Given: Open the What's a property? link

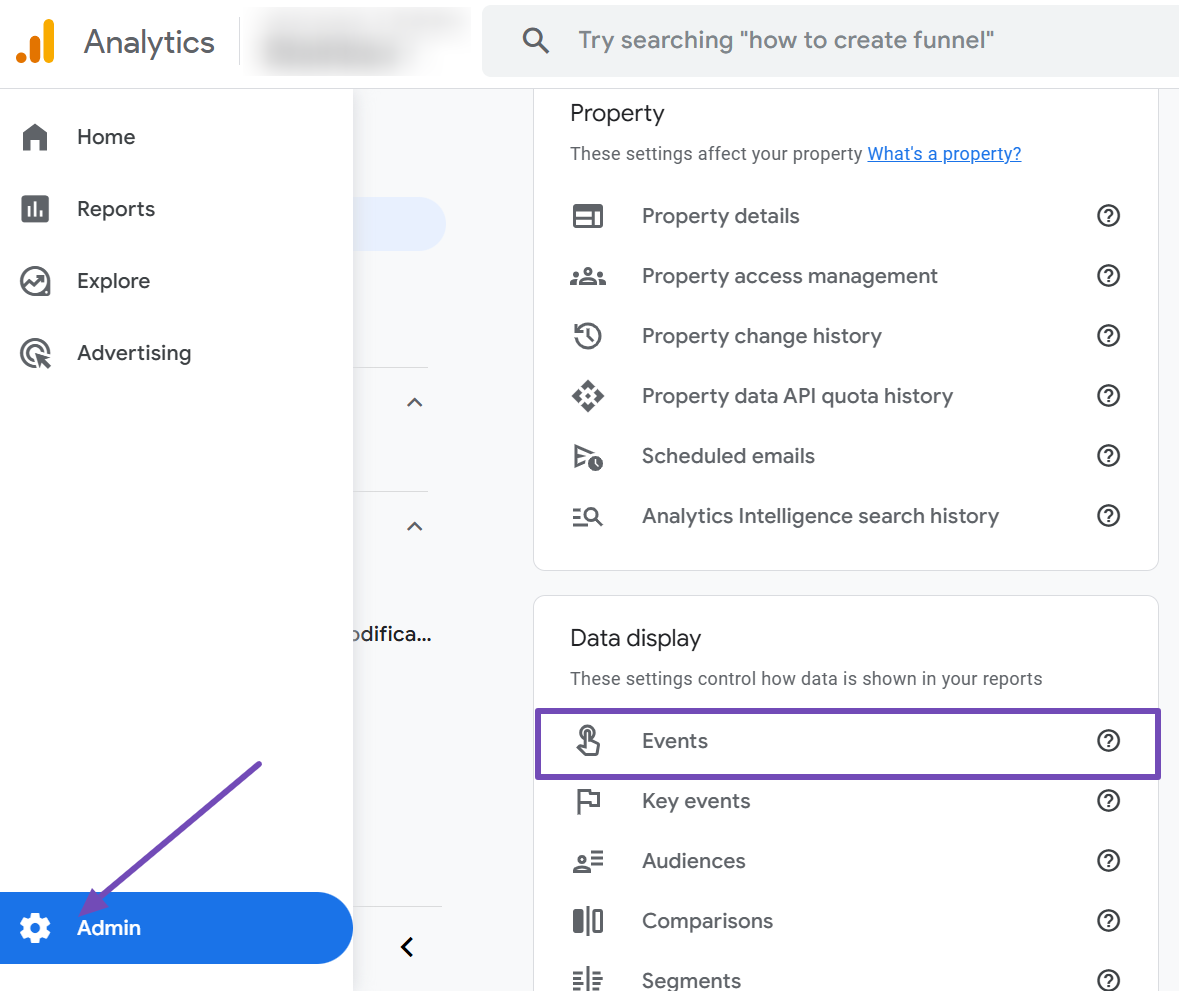Looking at the screenshot, I should pos(943,153).
